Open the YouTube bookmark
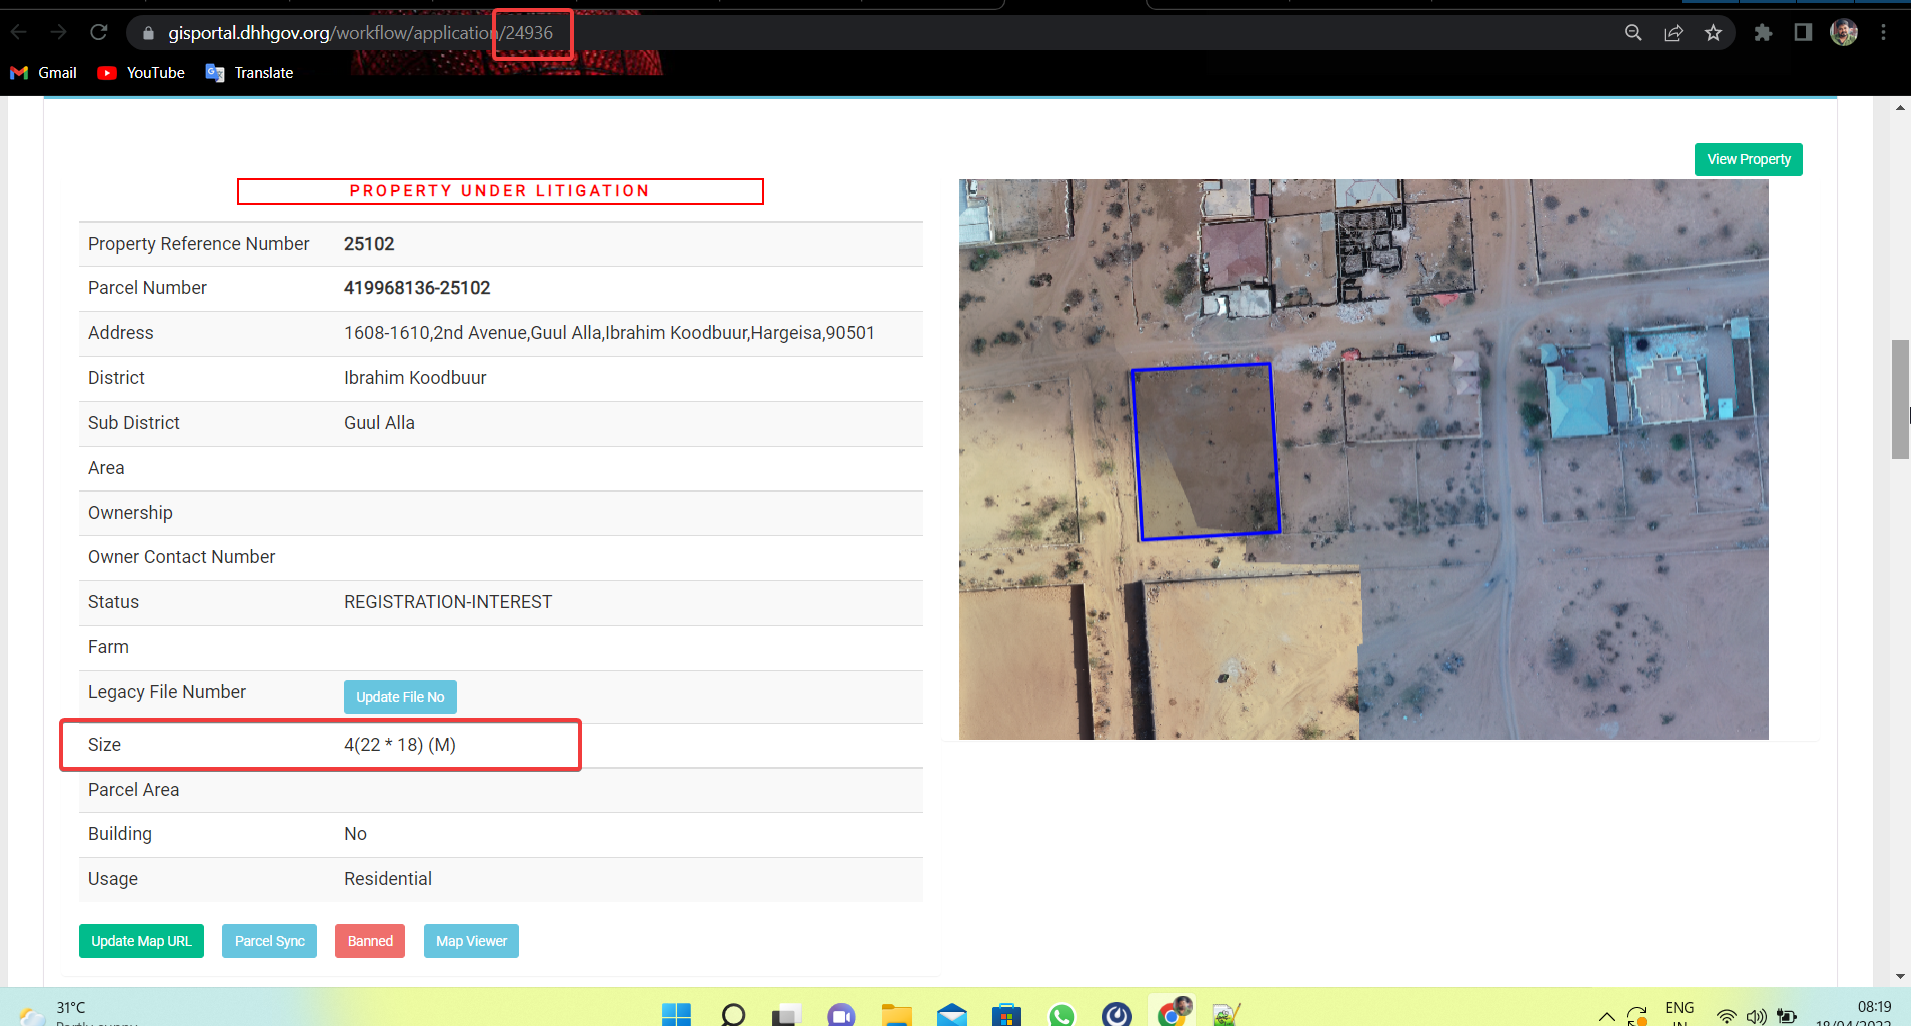Viewport: 1911px width, 1026px height. pos(141,73)
